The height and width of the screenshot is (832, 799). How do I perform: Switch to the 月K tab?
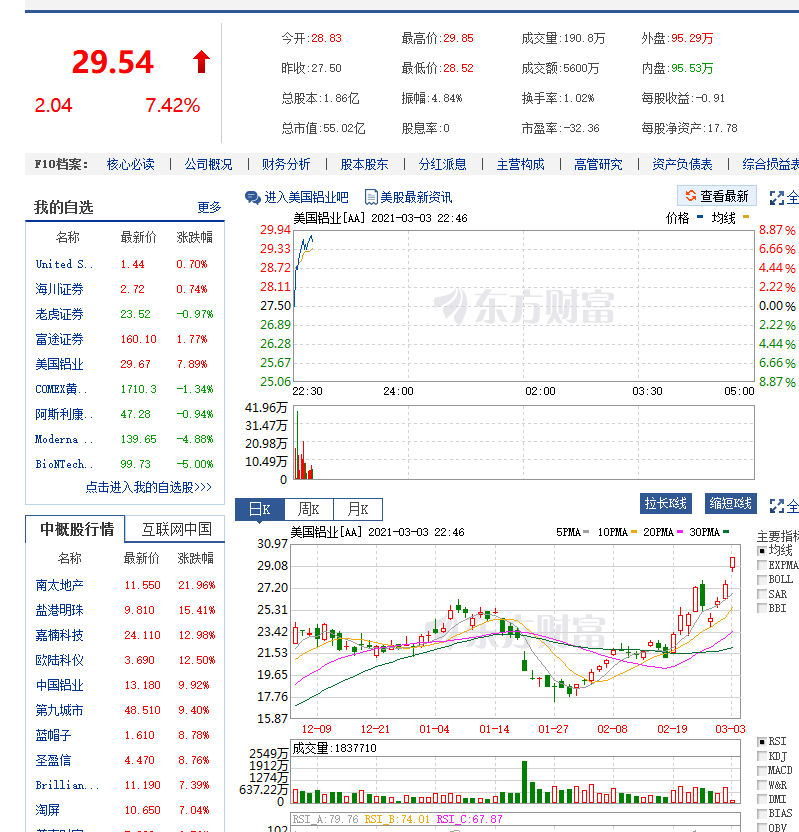358,509
